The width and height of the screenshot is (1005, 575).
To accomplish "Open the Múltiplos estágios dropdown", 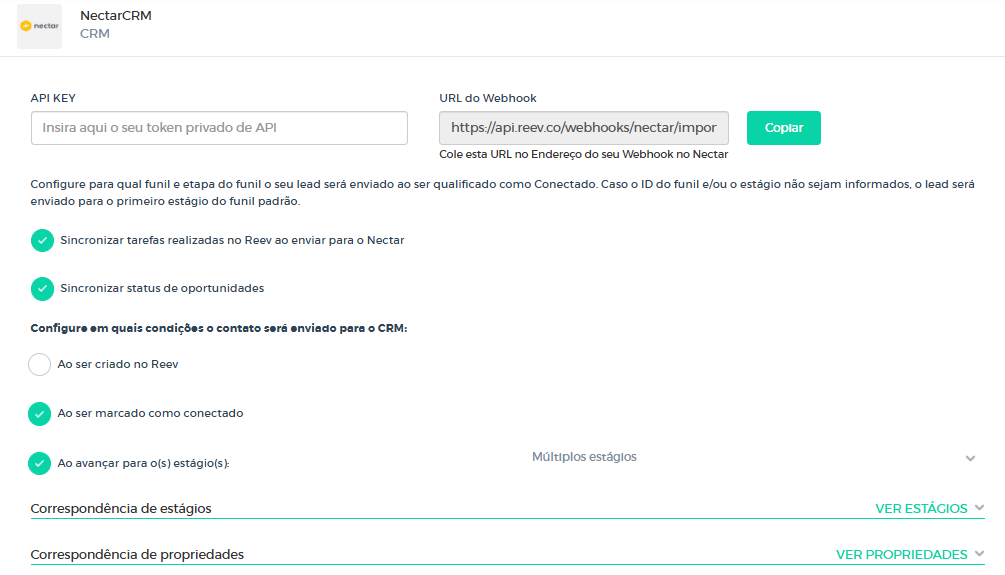I will point(753,457).
